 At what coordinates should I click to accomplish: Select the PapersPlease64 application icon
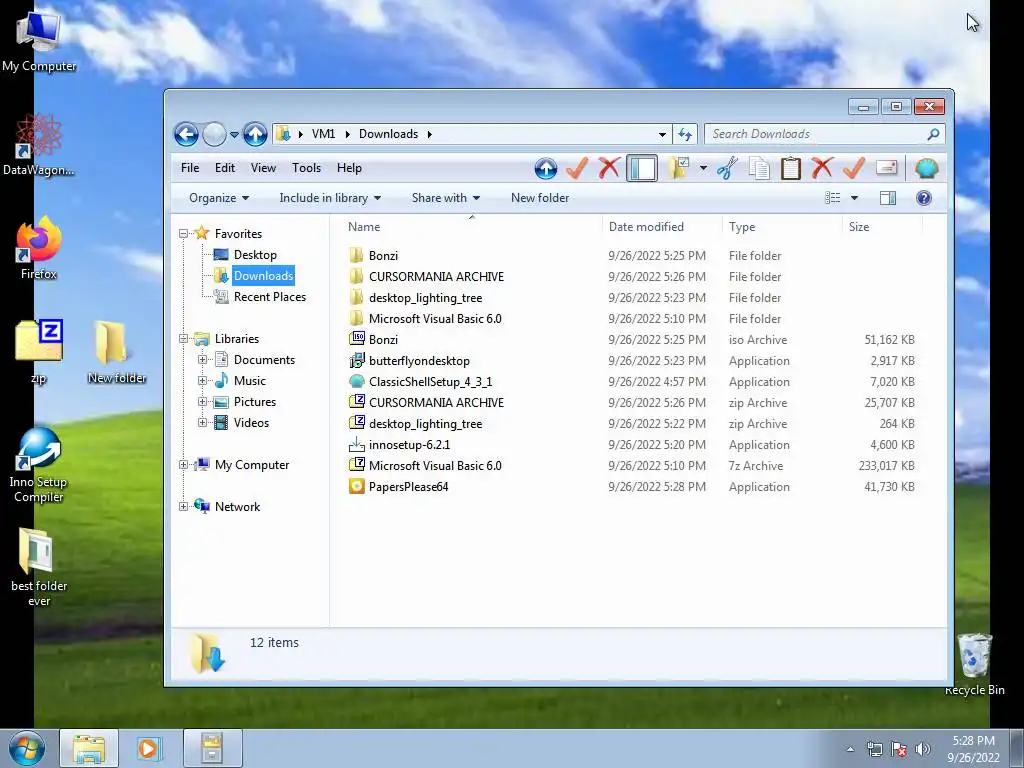pyautogui.click(x=357, y=487)
